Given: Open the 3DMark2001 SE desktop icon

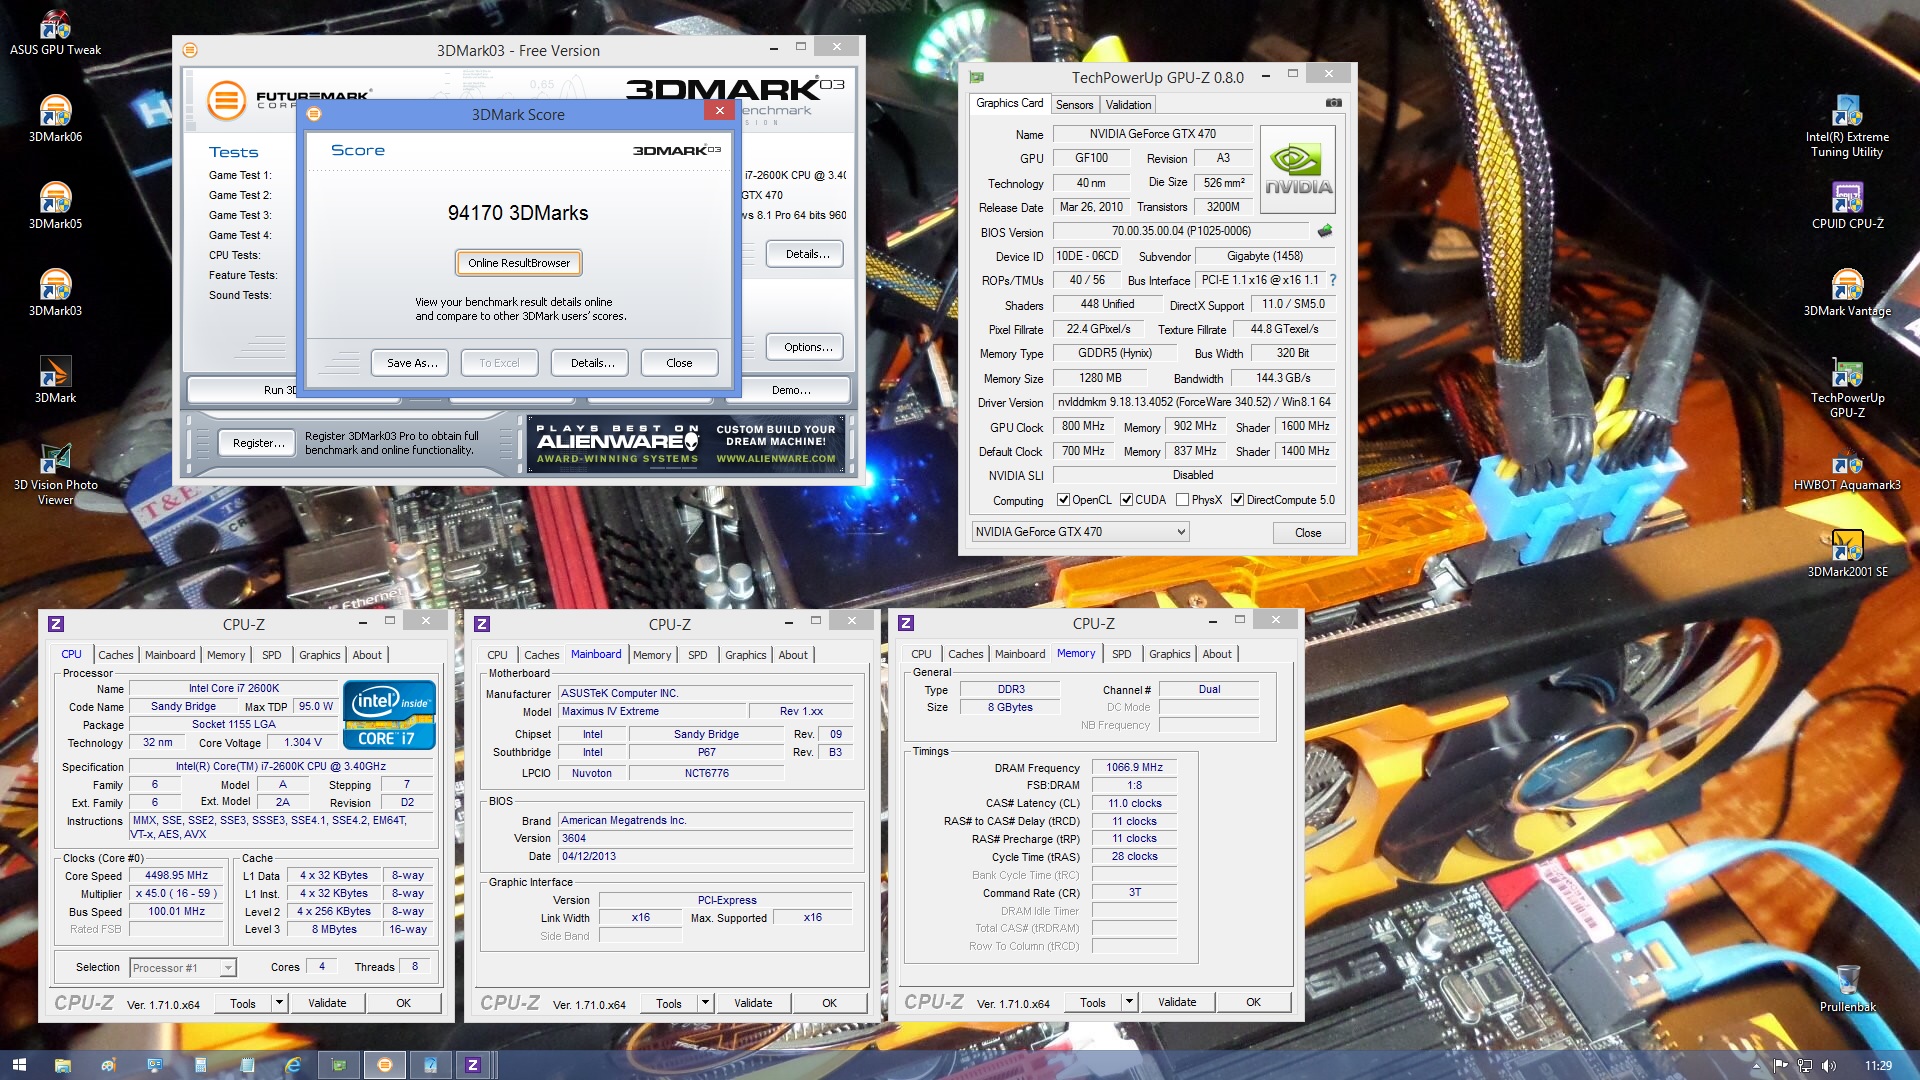Looking at the screenshot, I should (1847, 554).
